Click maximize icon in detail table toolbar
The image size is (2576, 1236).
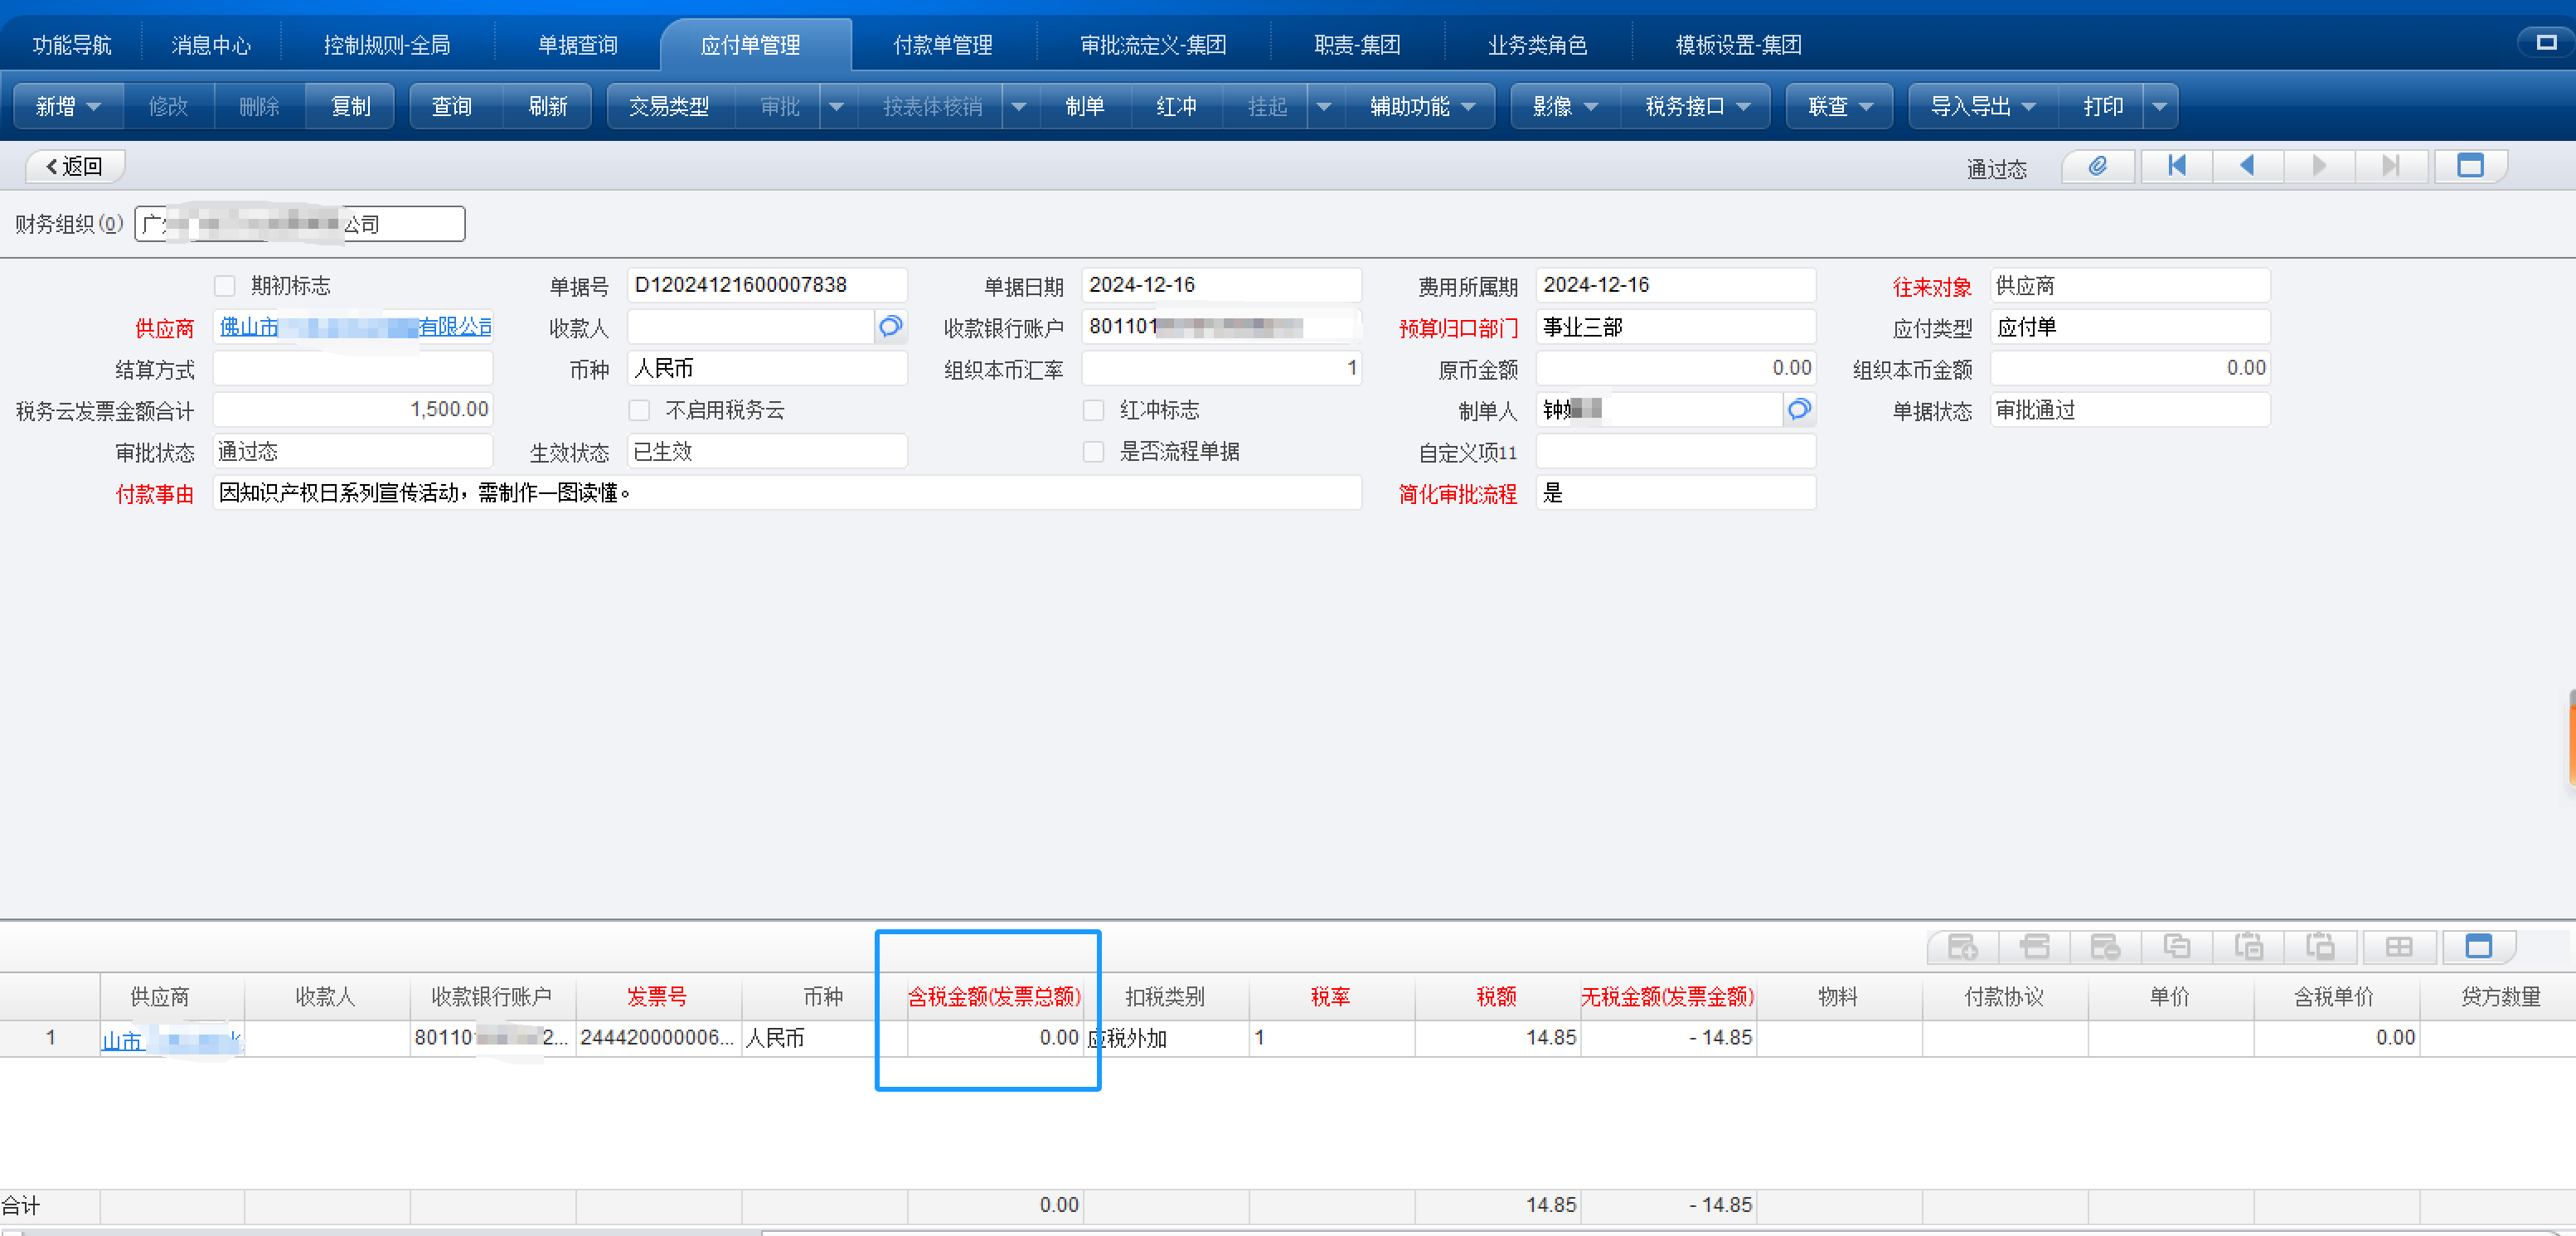tap(2478, 946)
